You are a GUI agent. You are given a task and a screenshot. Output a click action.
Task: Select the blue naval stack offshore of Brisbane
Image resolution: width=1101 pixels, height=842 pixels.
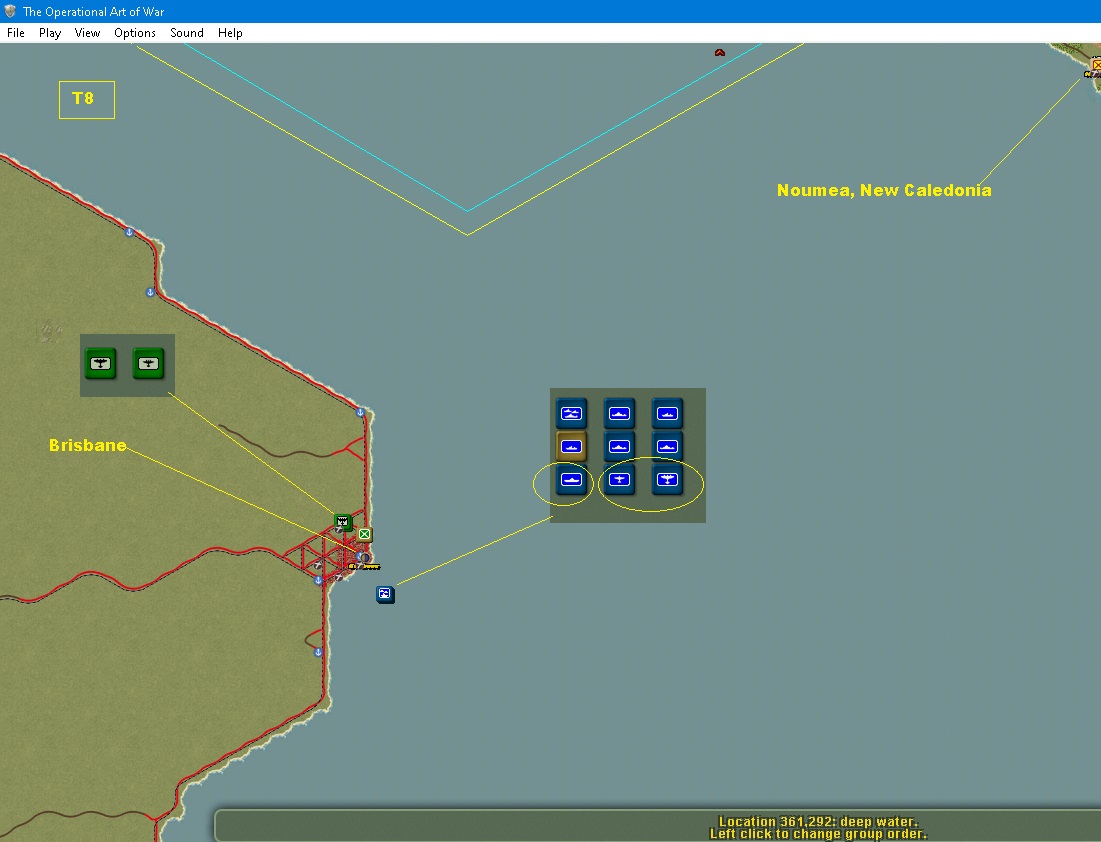point(385,595)
